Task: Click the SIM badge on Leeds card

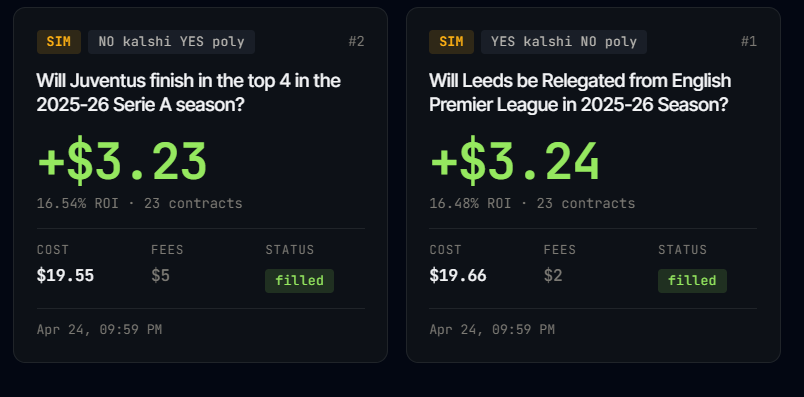Action: pos(451,42)
